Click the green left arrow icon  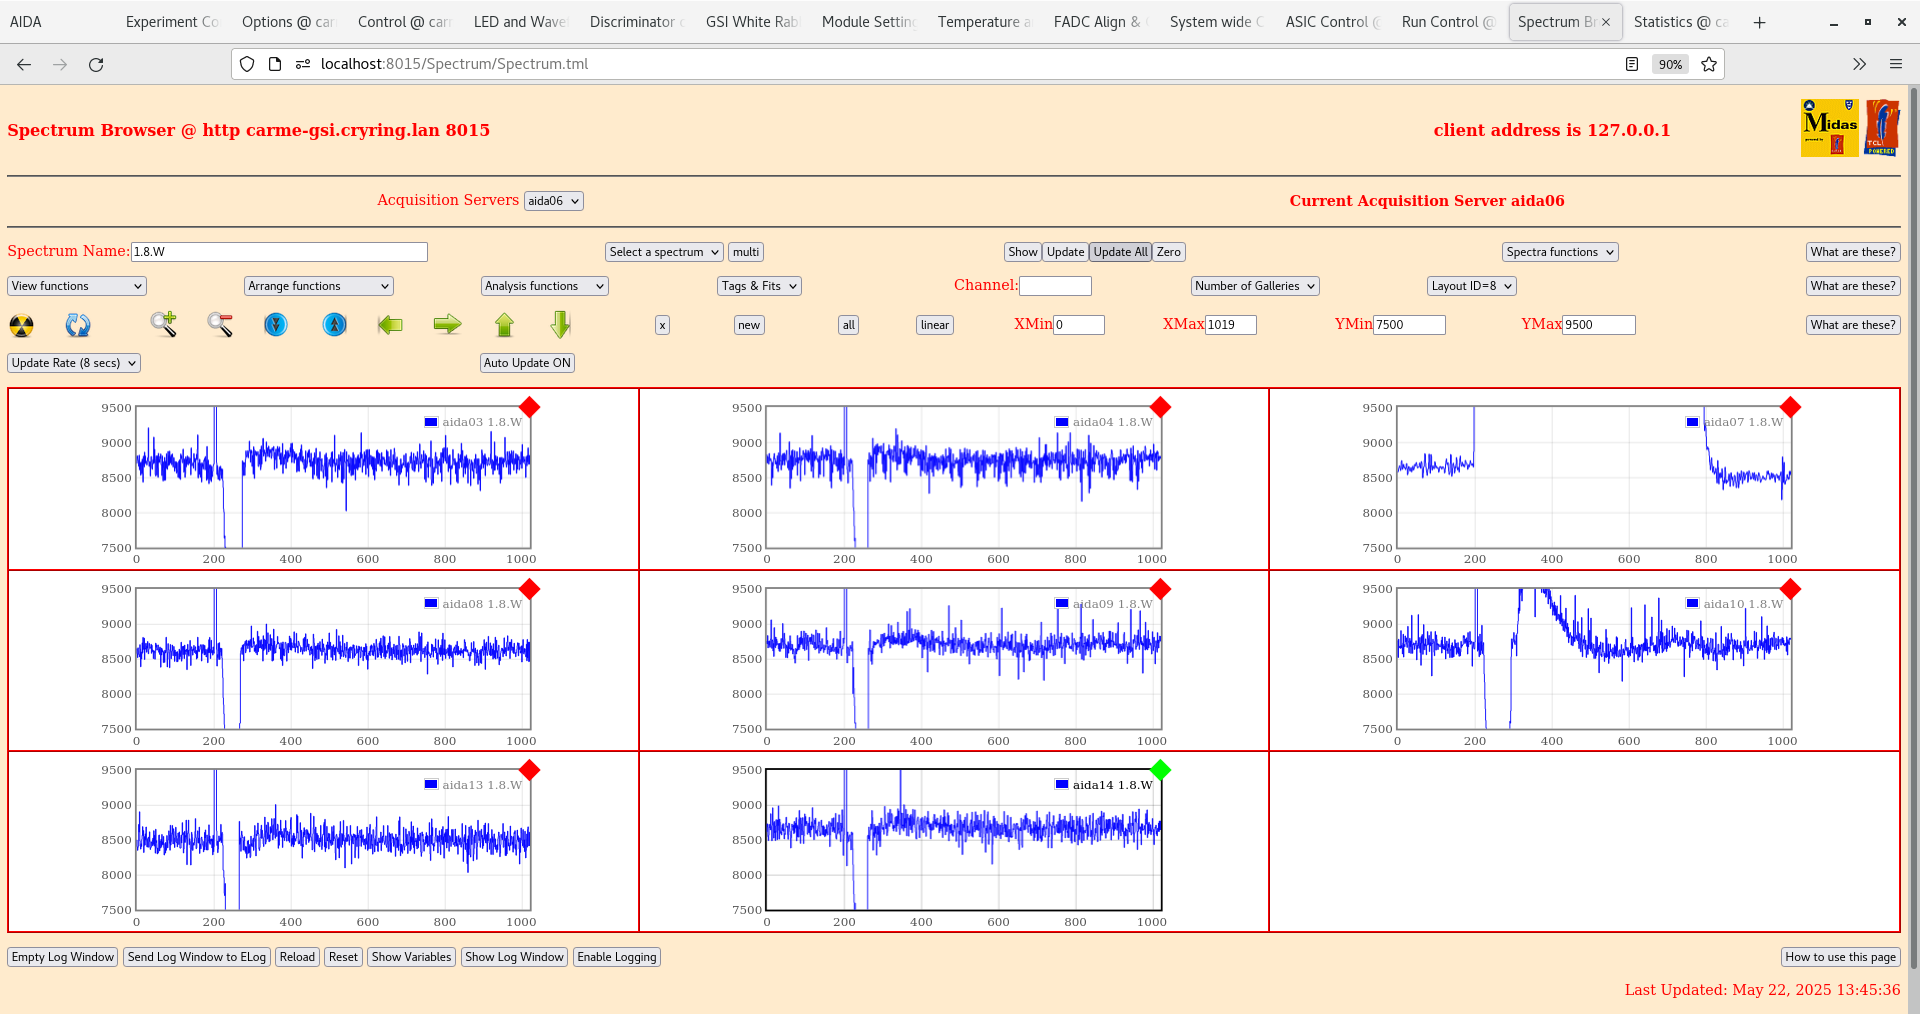[389, 324]
